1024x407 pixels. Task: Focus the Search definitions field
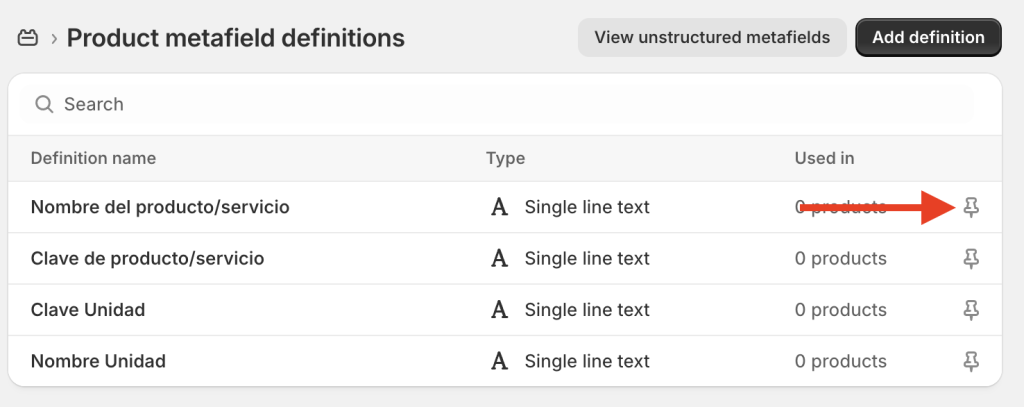[x=497, y=104]
